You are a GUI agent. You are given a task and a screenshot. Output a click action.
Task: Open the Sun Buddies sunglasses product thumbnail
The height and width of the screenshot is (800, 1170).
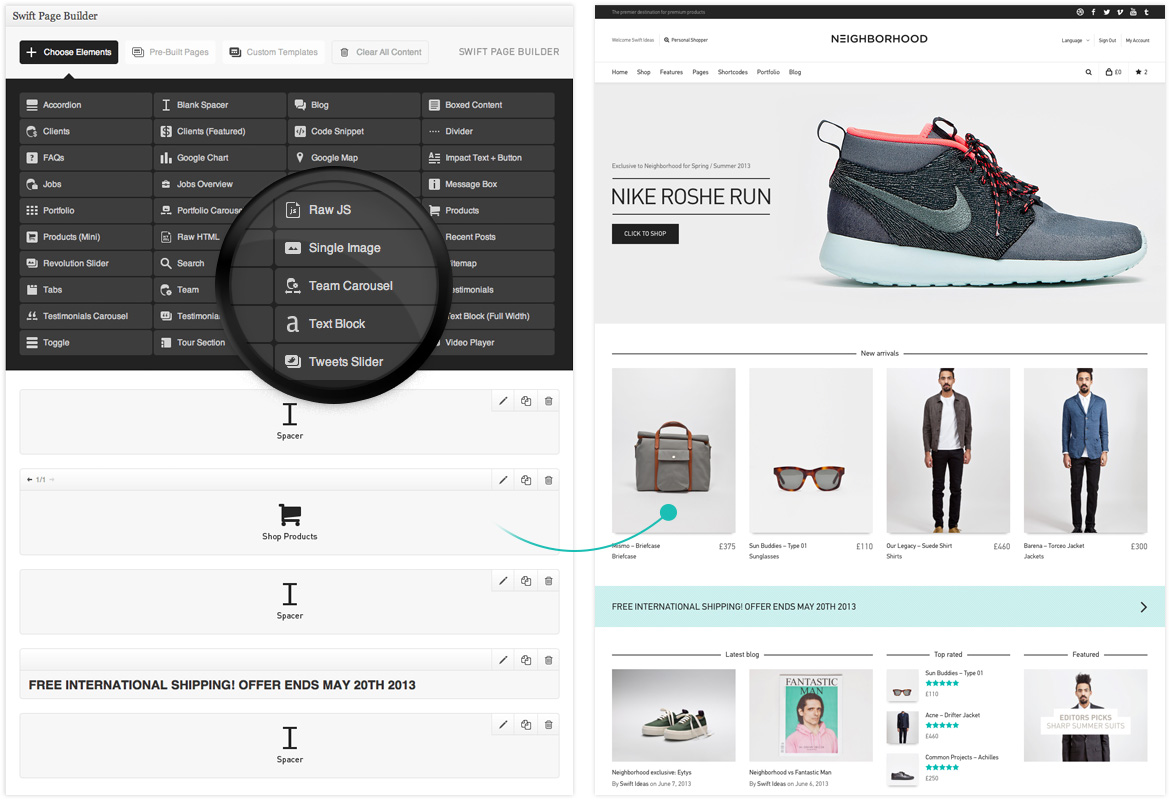(x=810, y=451)
